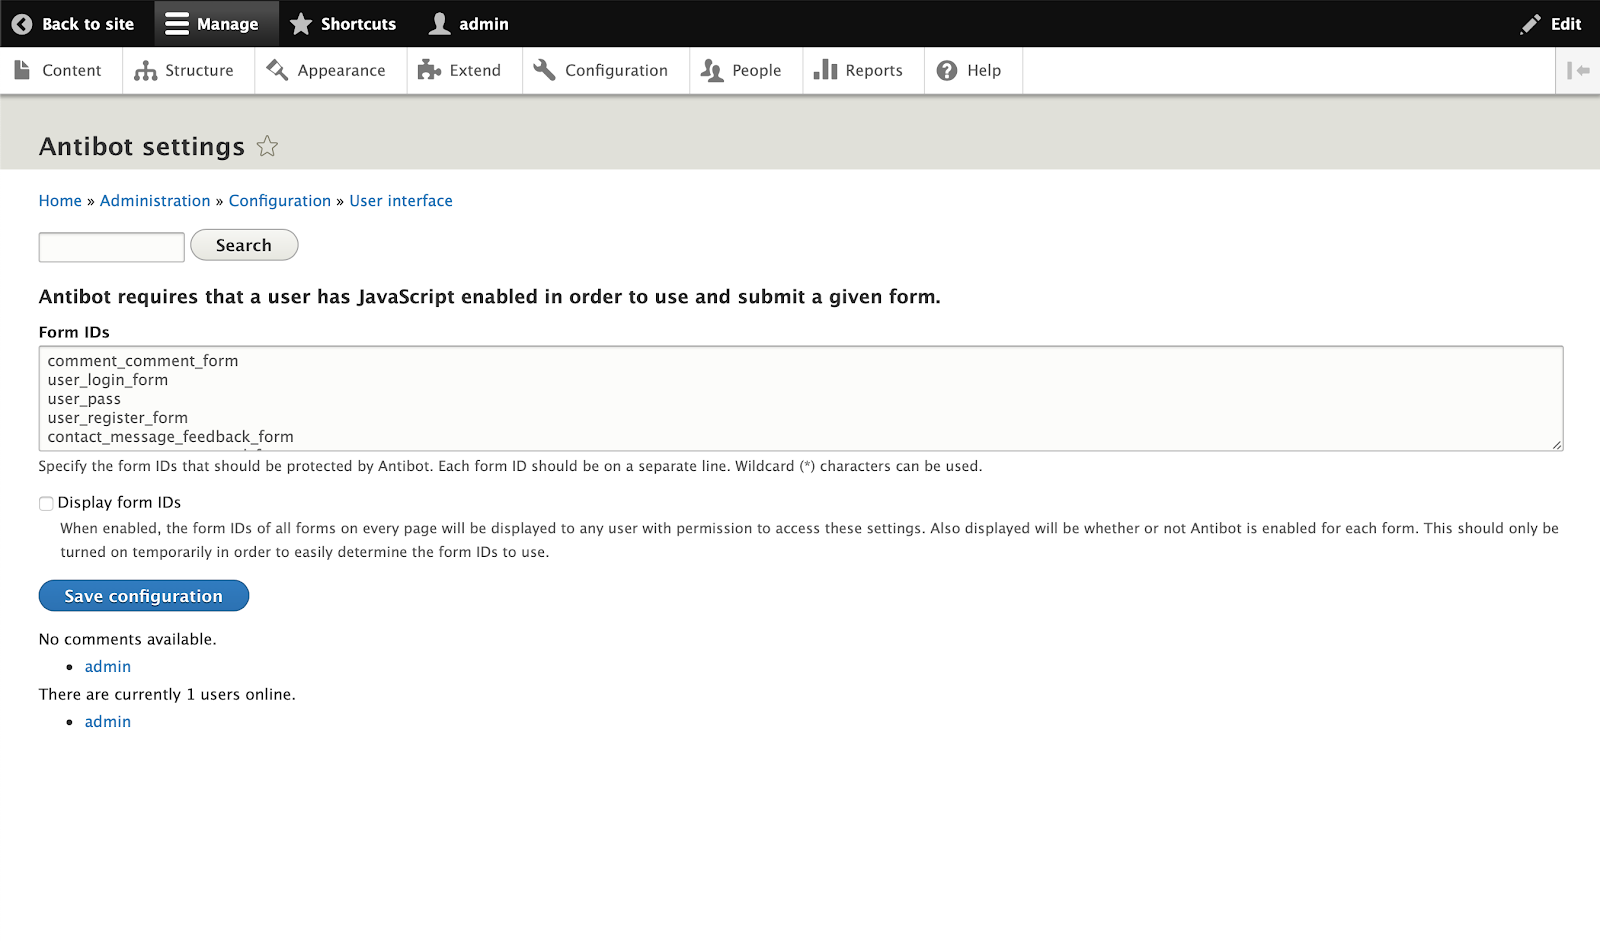The width and height of the screenshot is (1600, 941).
Task: Click the 'contact_message_feedback_form' line
Action: click(171, 437)
